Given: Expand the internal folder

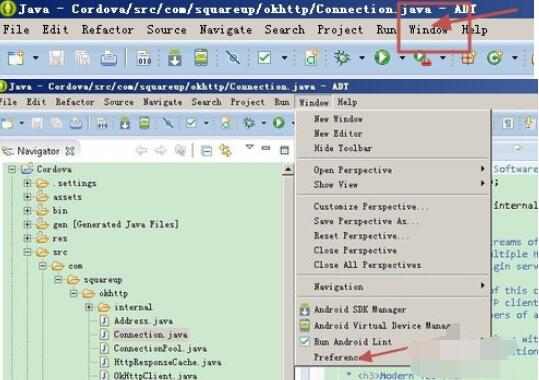Looking at the screenshot, I should [89, 307].
